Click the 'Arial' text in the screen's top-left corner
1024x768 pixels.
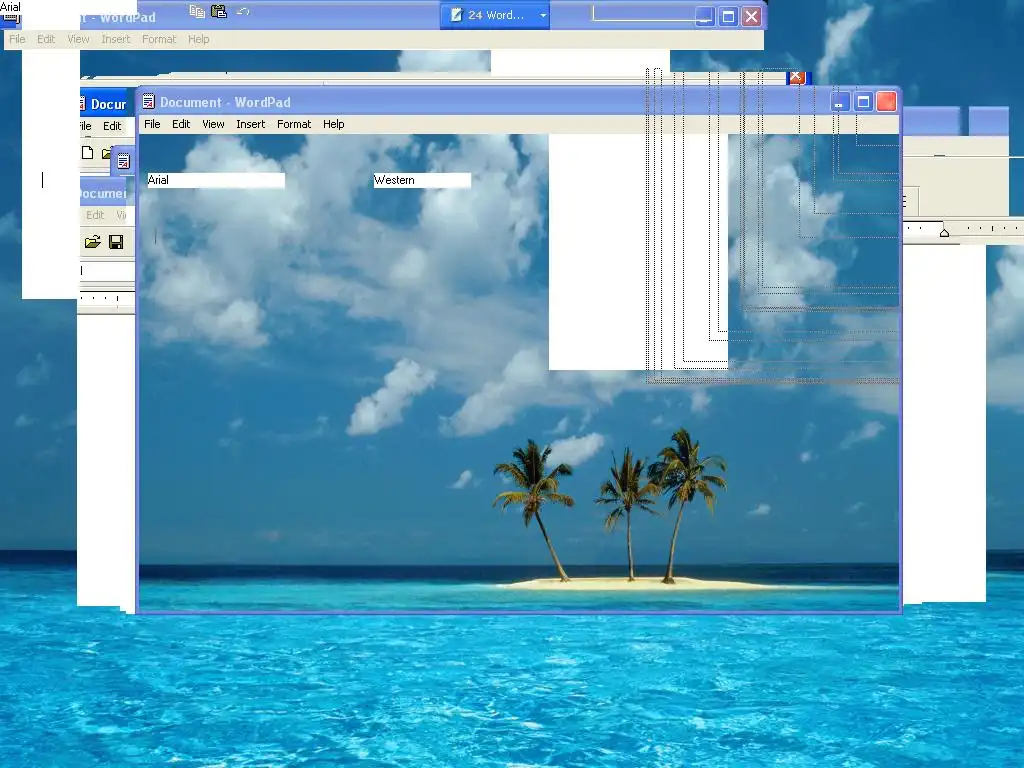[10, 7]
